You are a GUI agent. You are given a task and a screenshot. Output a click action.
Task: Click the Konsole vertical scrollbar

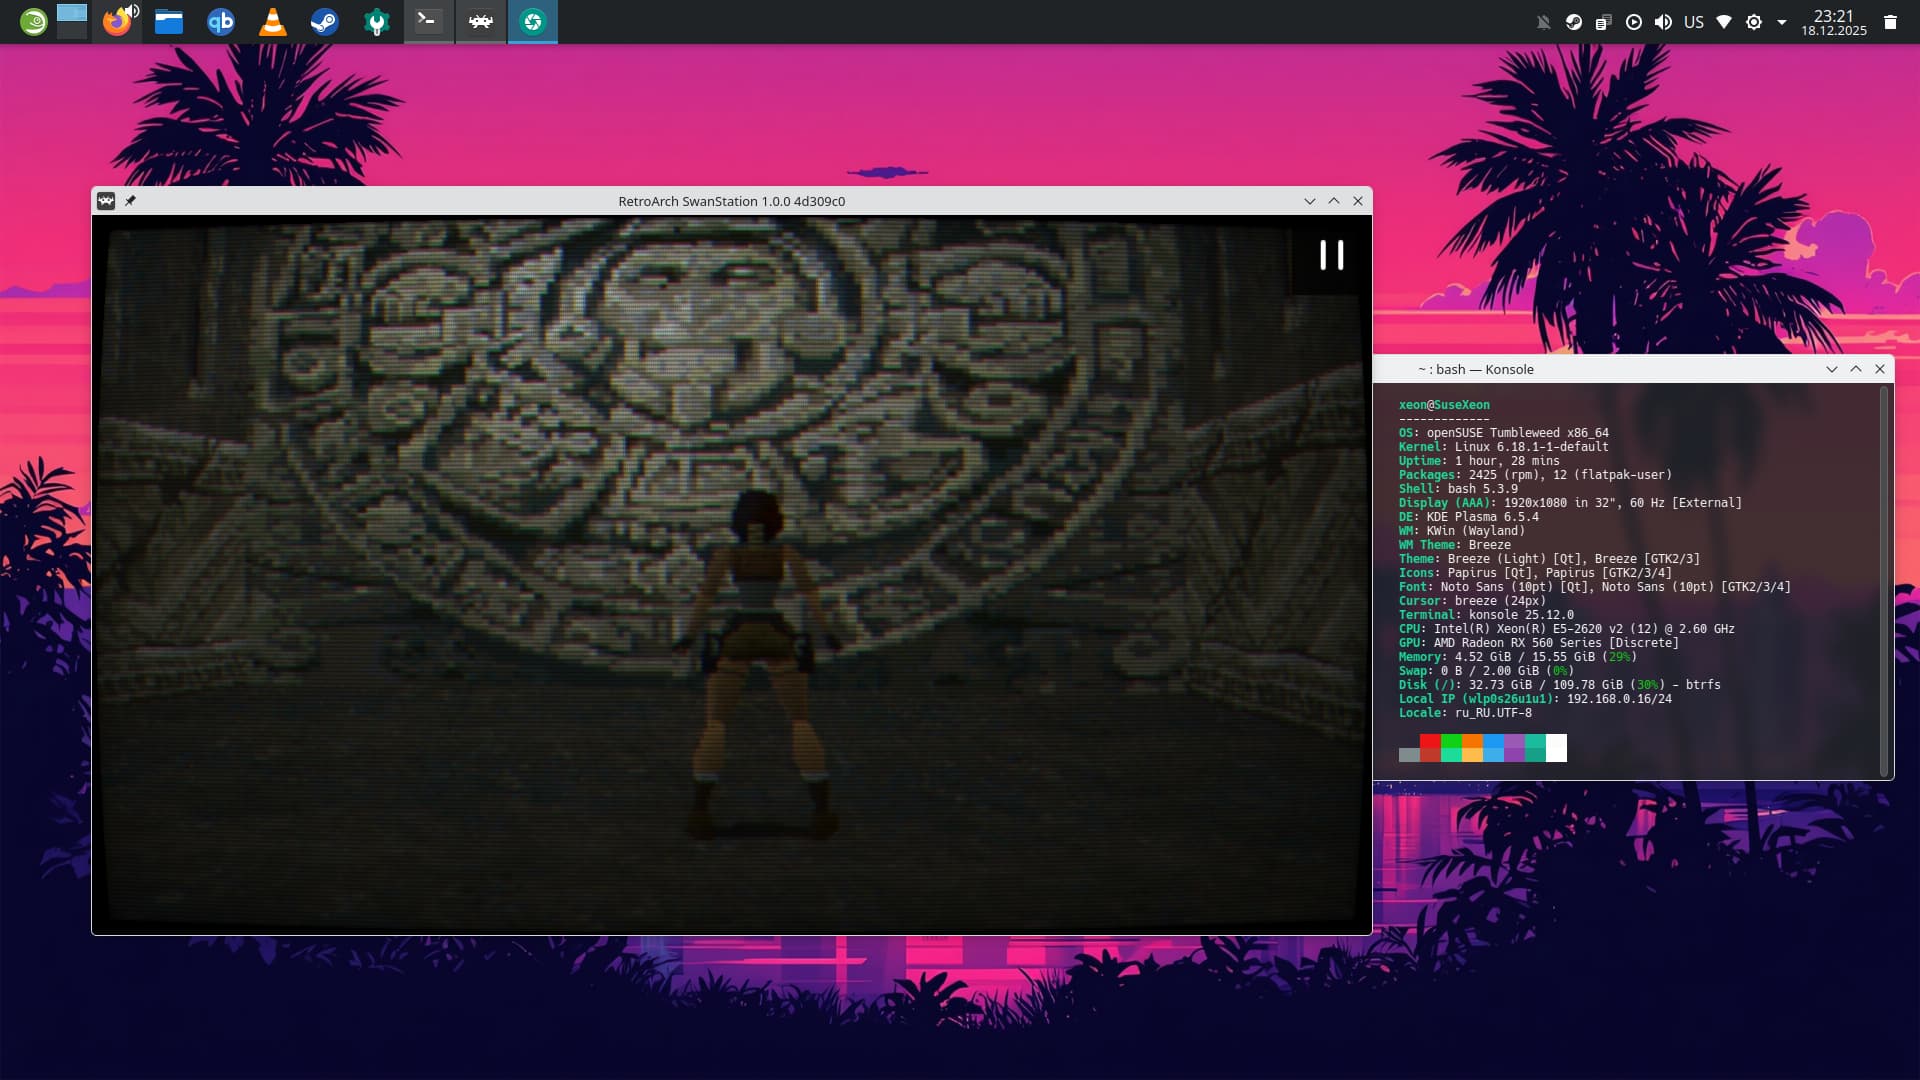pyautogui.click(x=1884, y=580)
